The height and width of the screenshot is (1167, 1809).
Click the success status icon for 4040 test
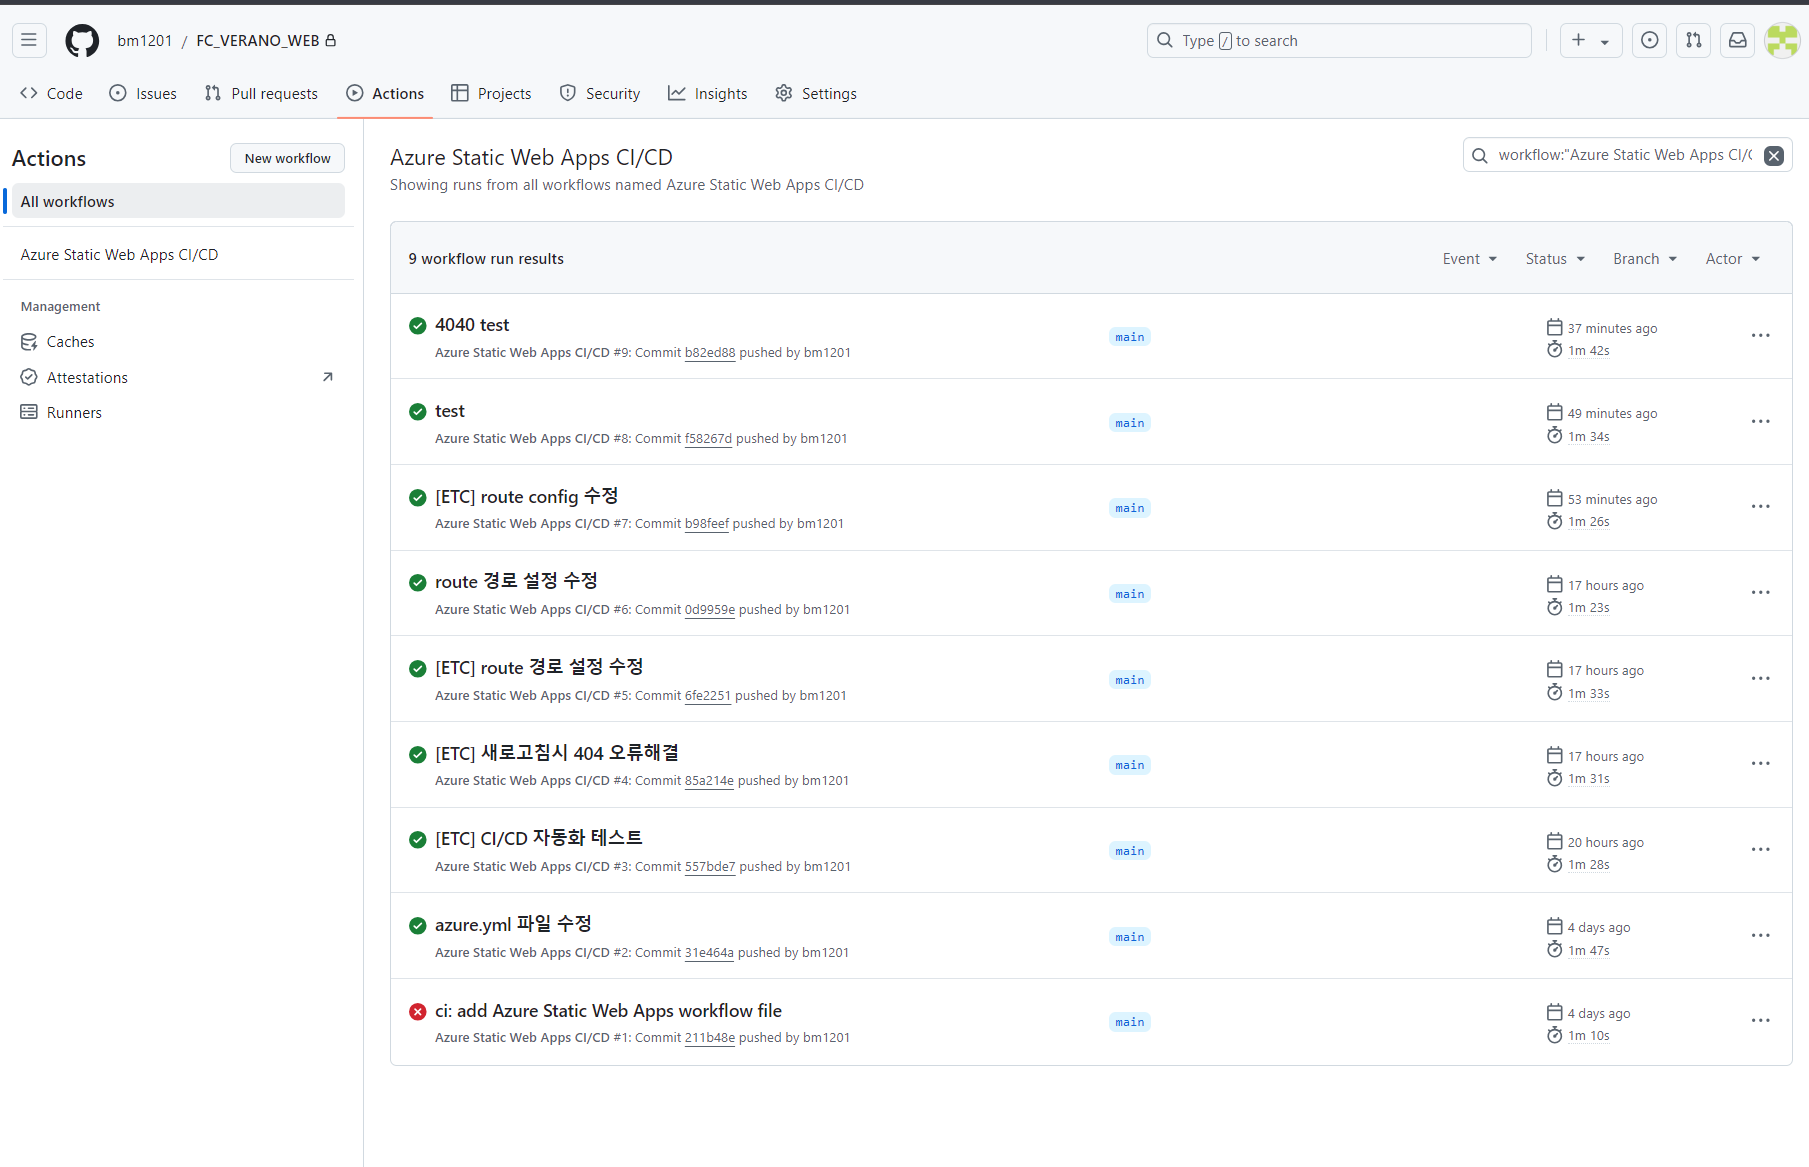click(x=418, y=325)
